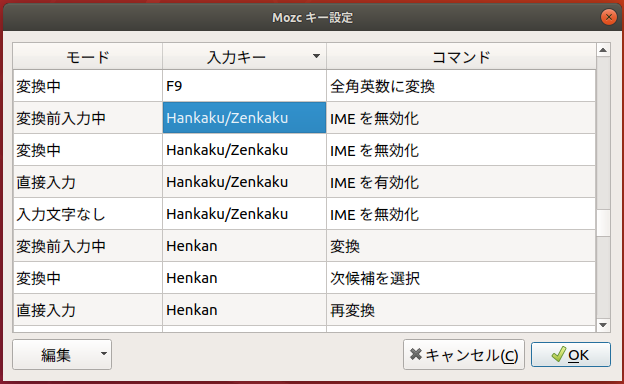
Task: Click the scrollbar up arrow
Action: click(x=603, y=50)
